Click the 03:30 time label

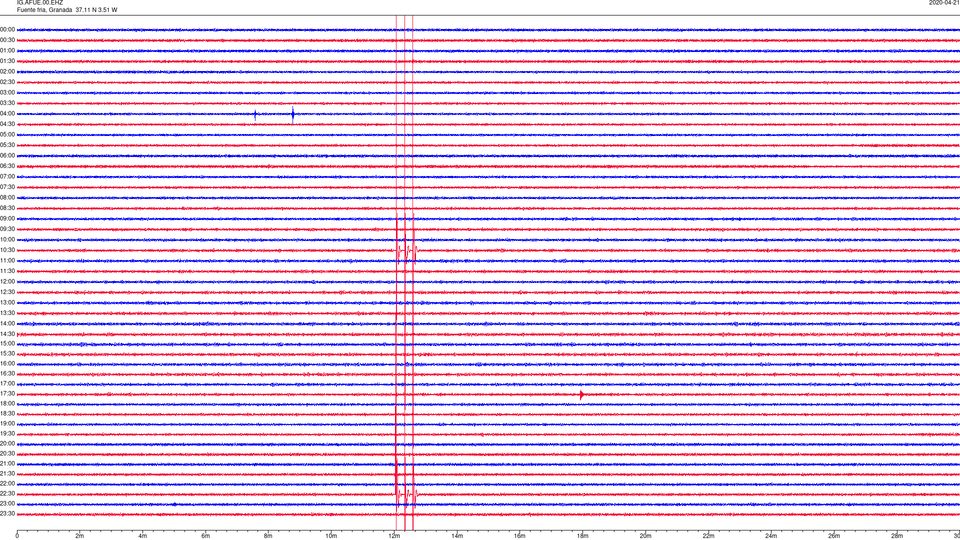[x=7, y=103]
